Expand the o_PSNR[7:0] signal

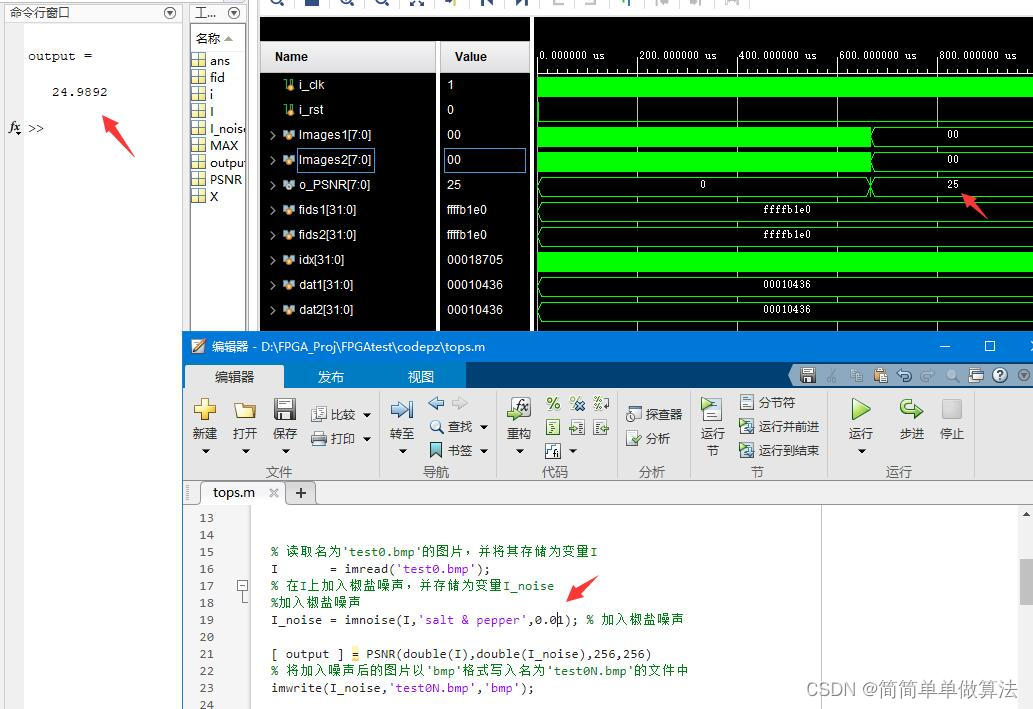click(273, 185)
